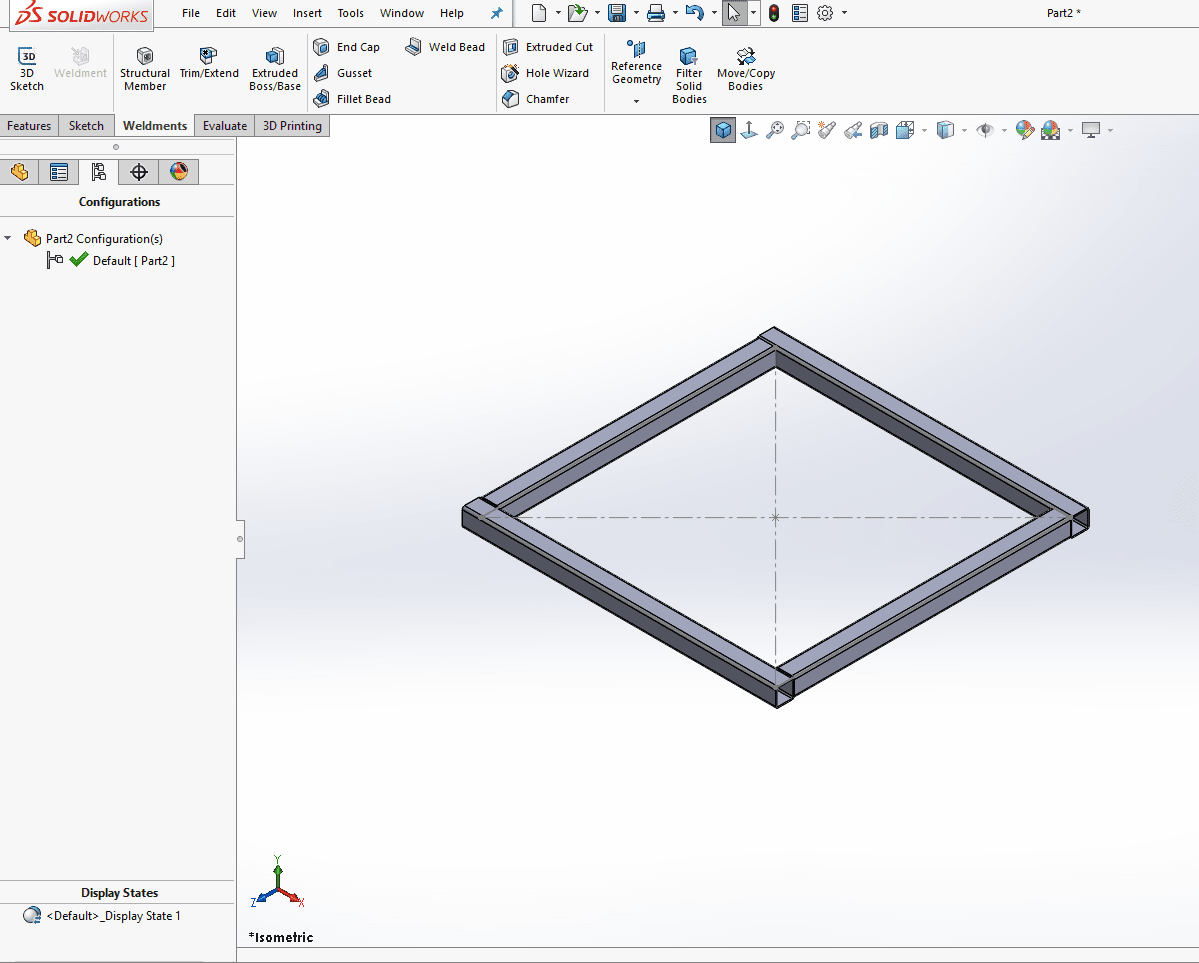Open the Help menu
1199x963 pixels.
coord(451,13)
